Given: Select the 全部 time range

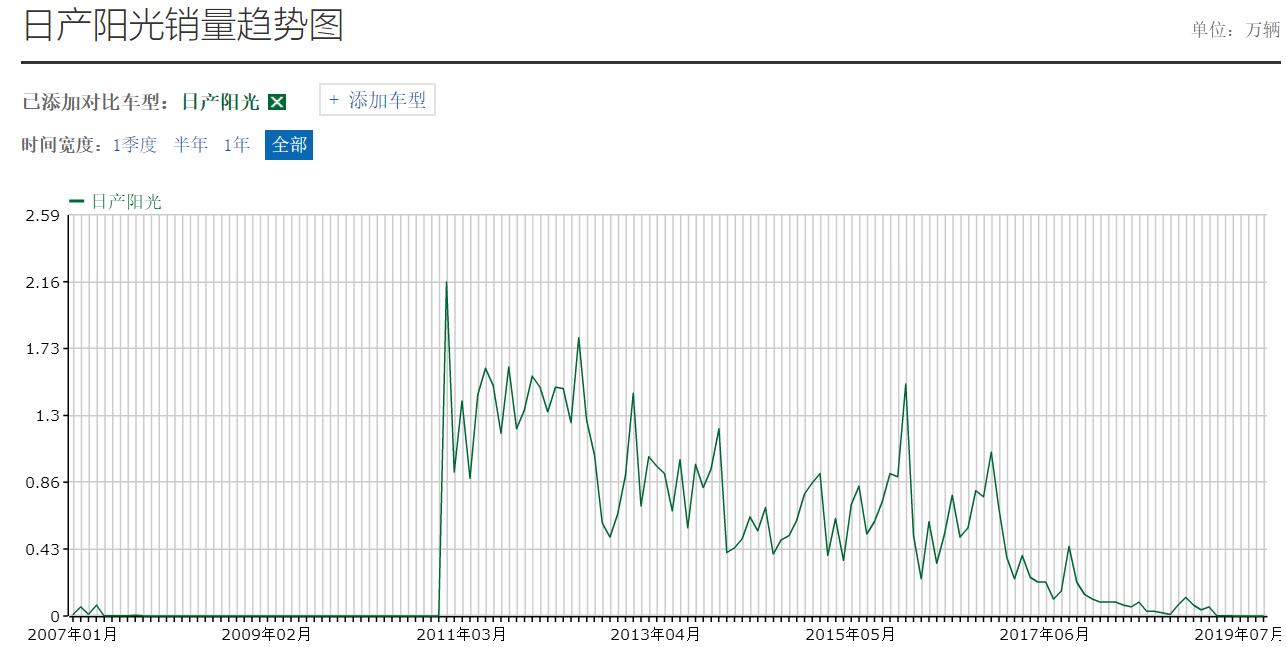Looking at the screenshot, I should pyautogui.click(x=289, y=145).
